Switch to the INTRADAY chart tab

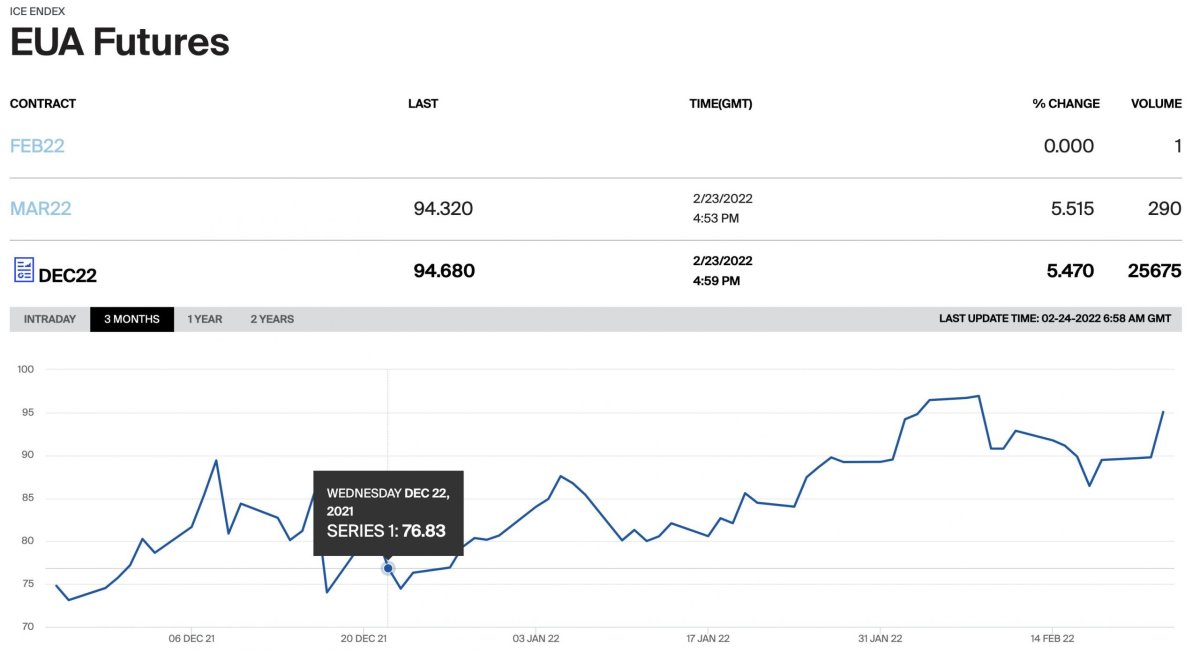pyautogui.click(x=50, y=319)
